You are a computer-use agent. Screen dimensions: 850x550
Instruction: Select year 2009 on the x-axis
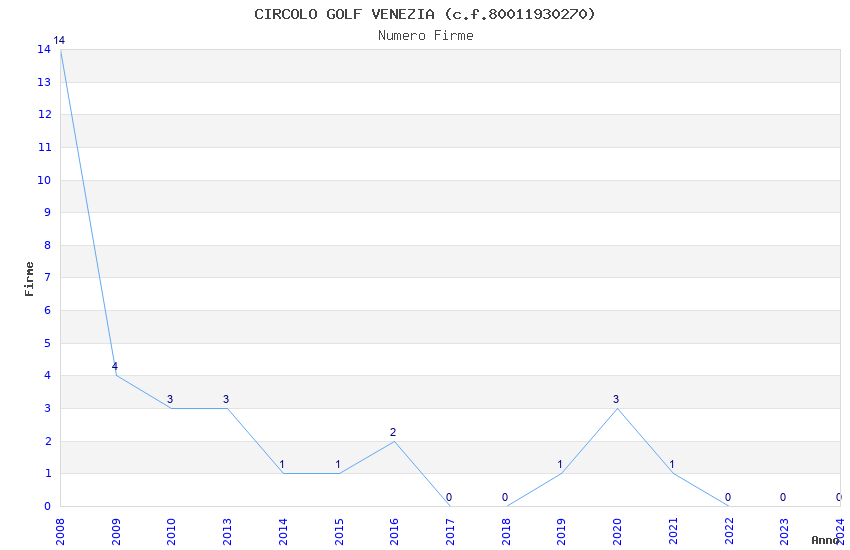click(x=115, y=532)
